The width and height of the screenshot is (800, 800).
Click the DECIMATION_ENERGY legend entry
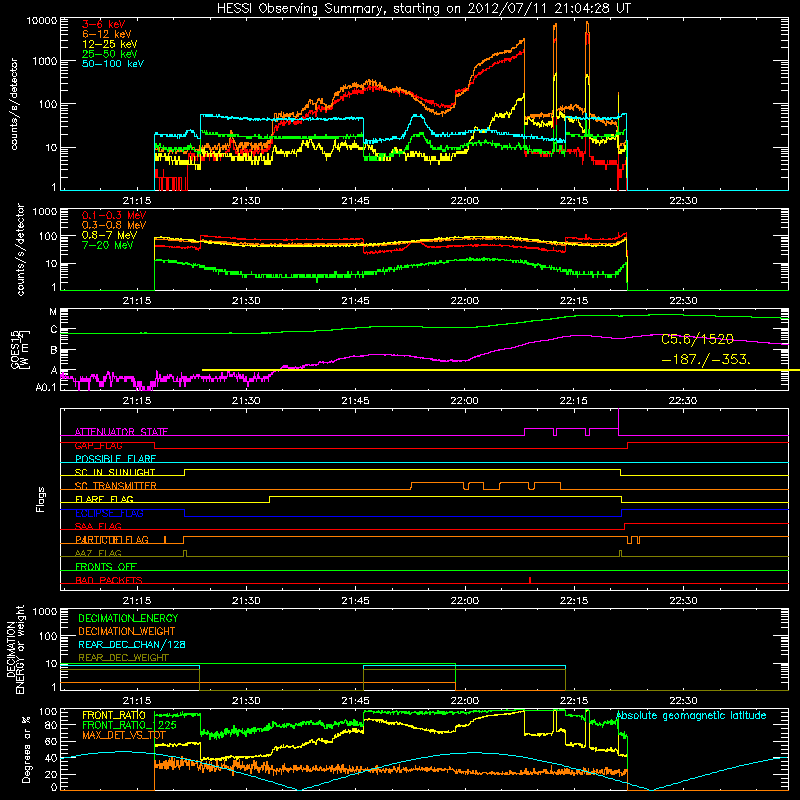pyautogui.click(x=128, y=618)
